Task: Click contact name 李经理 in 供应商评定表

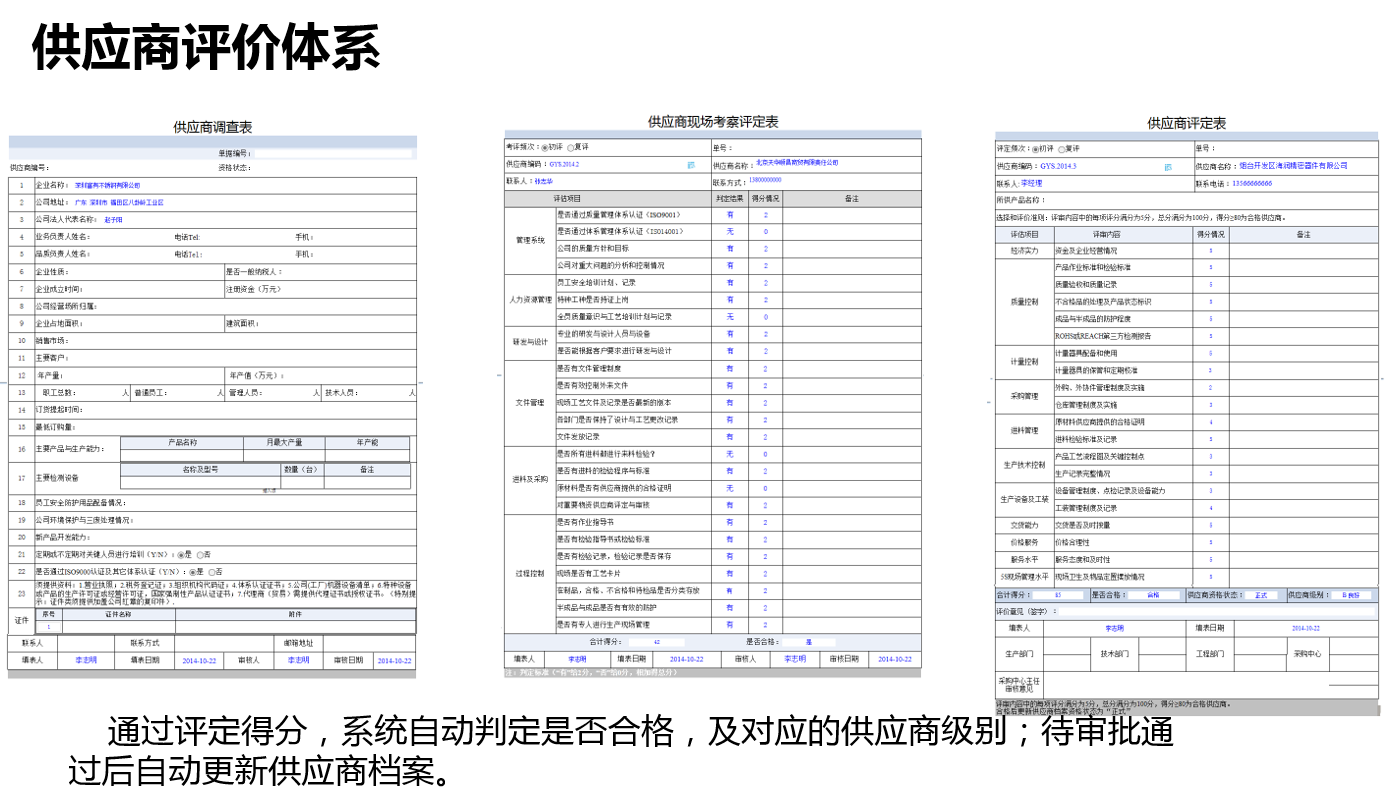Action: 1031,184
